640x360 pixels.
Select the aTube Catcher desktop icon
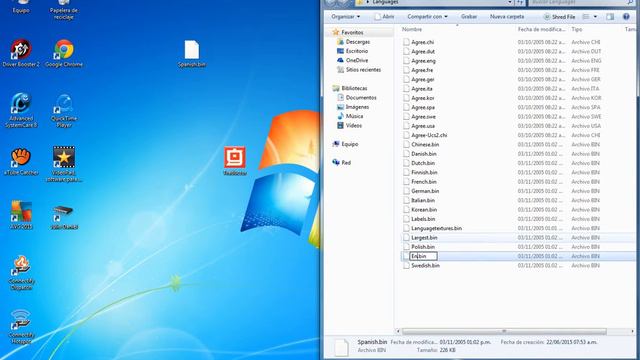point(21,162)
